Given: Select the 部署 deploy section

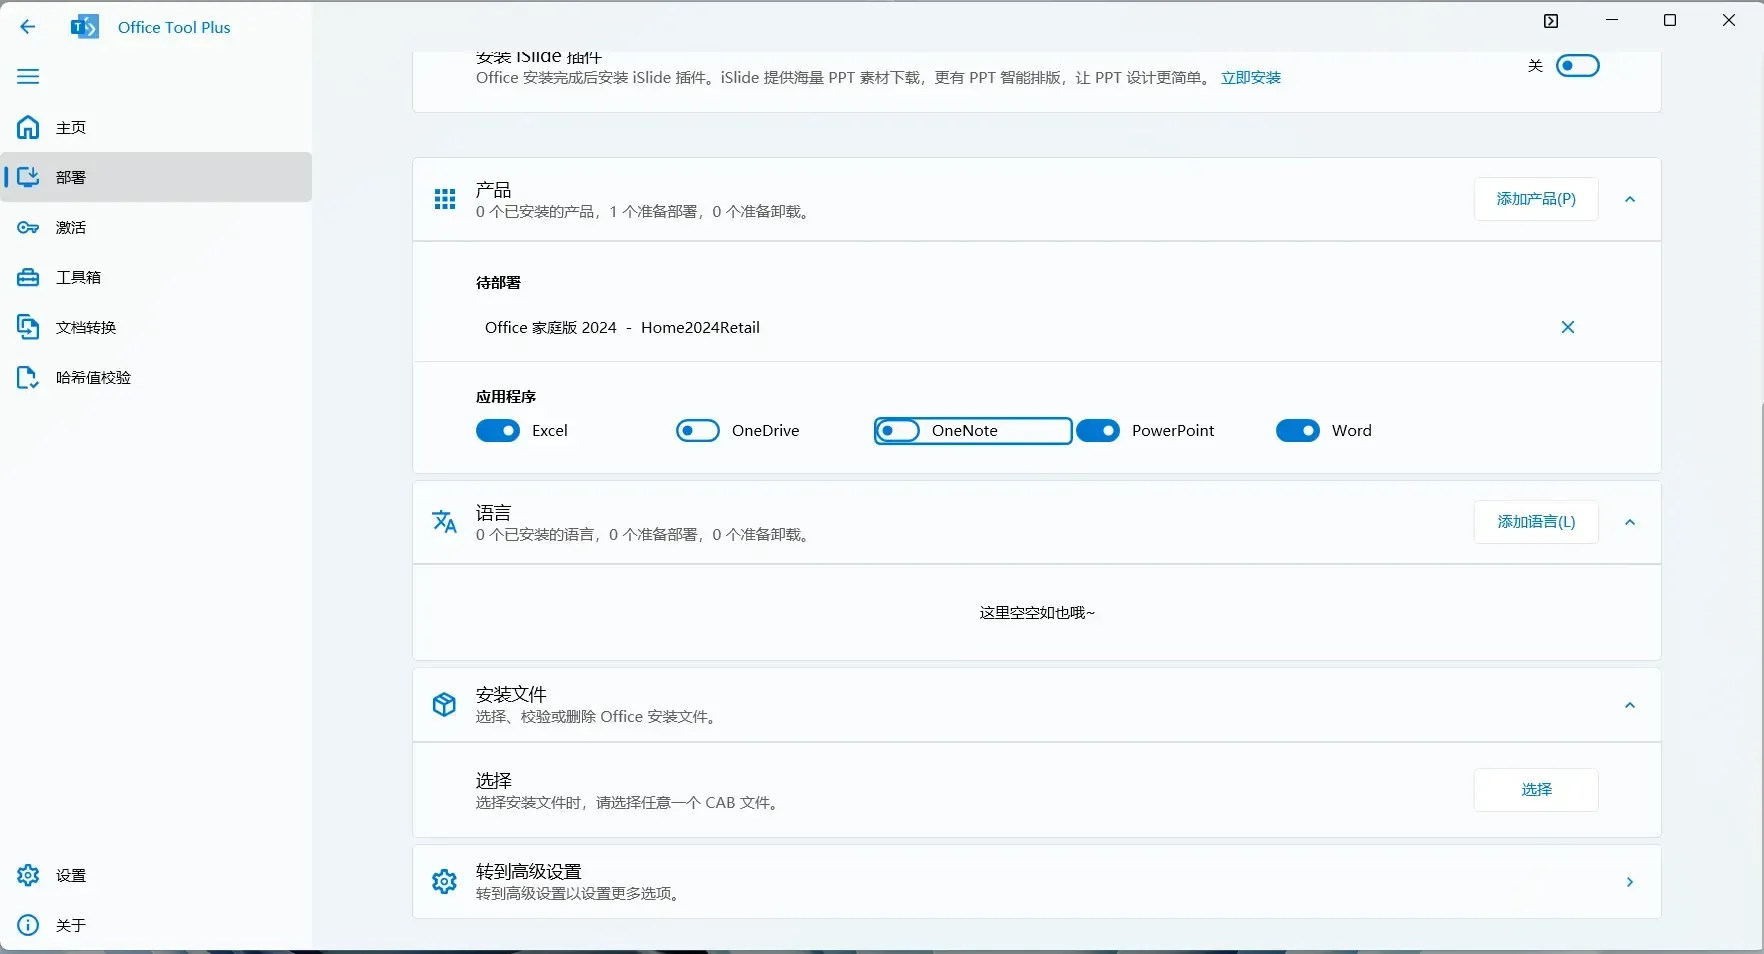Looking at the screenshot, I should coord(156,177).
